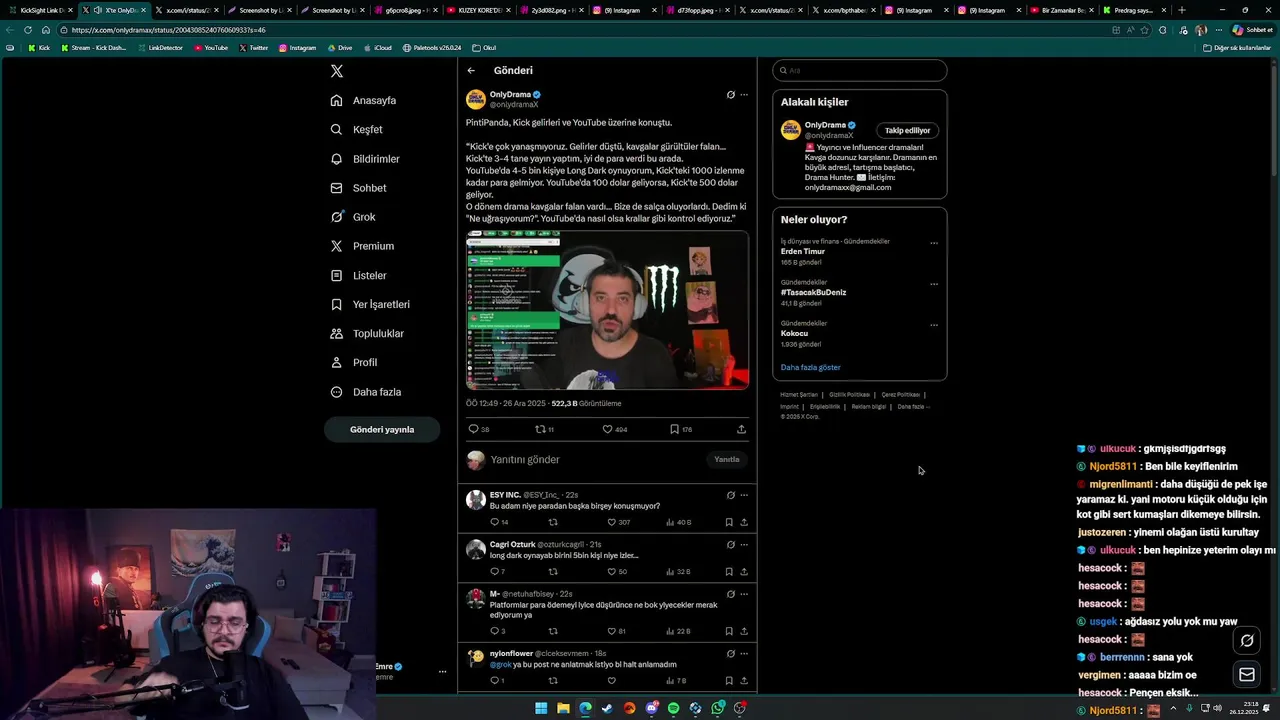This screenshot has height=720, width=1280.
Task: Like the Cagri Ozturk reply
Action: pyautogui.click(x=612, y=572)
